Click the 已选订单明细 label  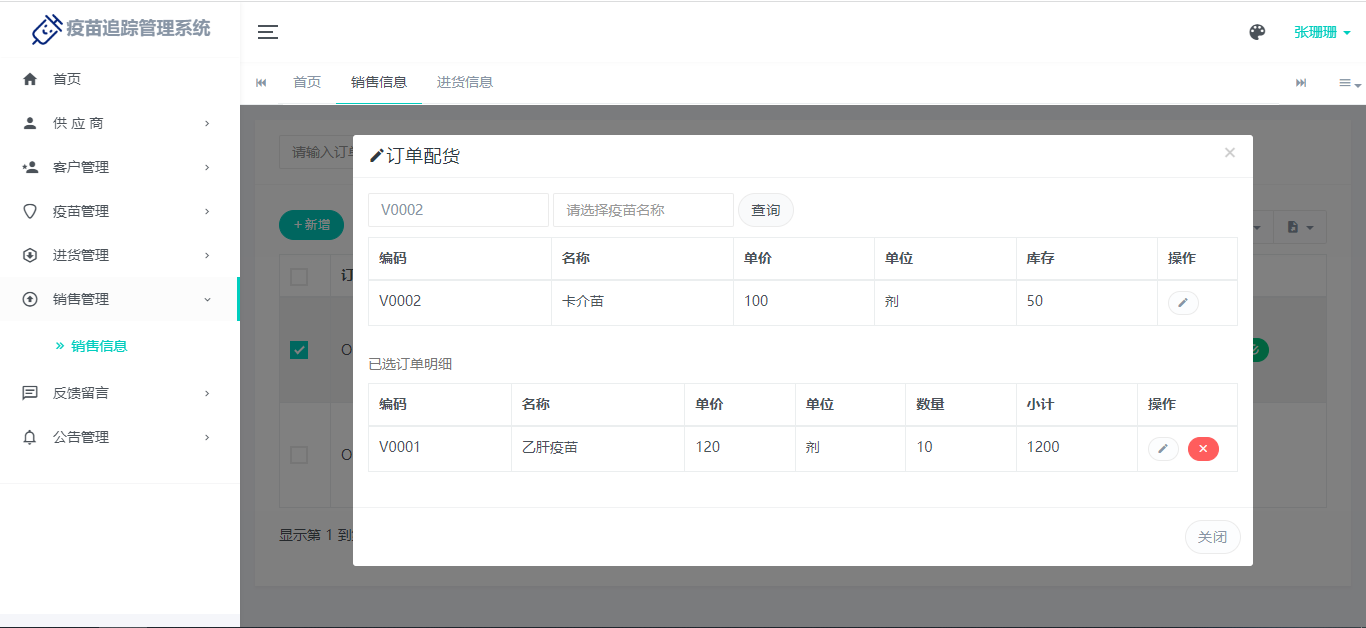(x=410, y=364)
